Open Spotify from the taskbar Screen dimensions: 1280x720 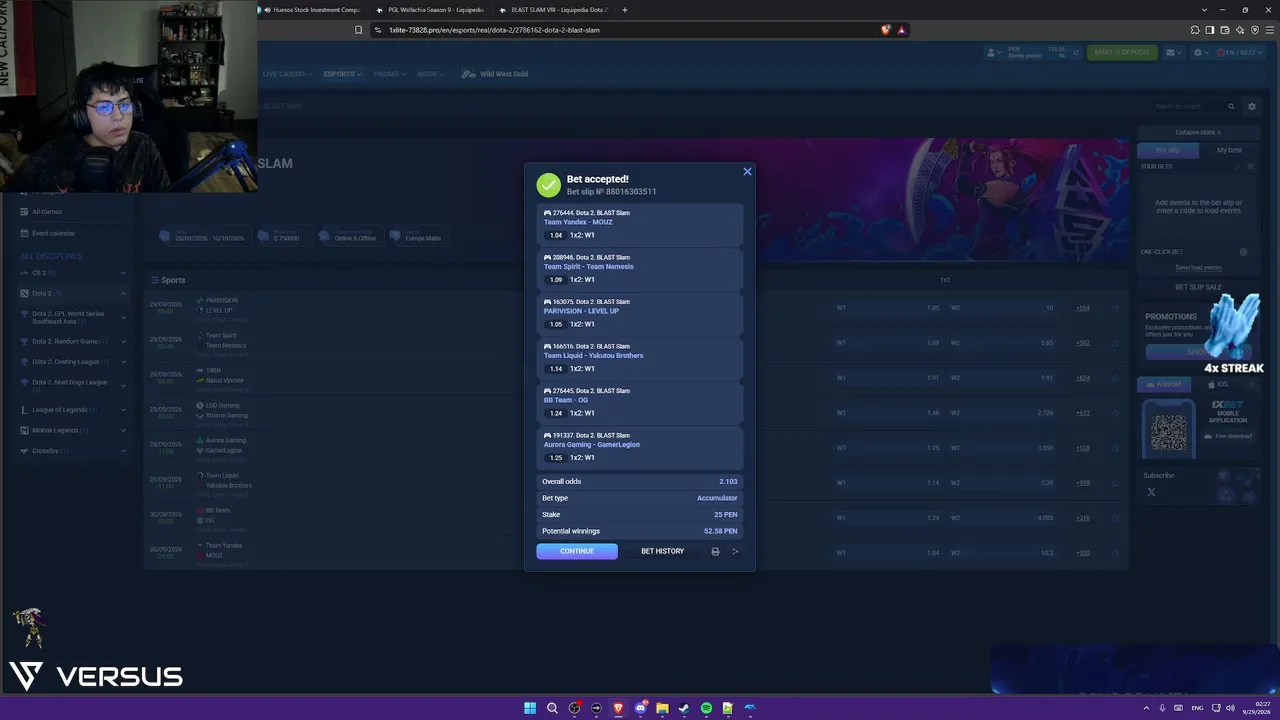[706, 708]
